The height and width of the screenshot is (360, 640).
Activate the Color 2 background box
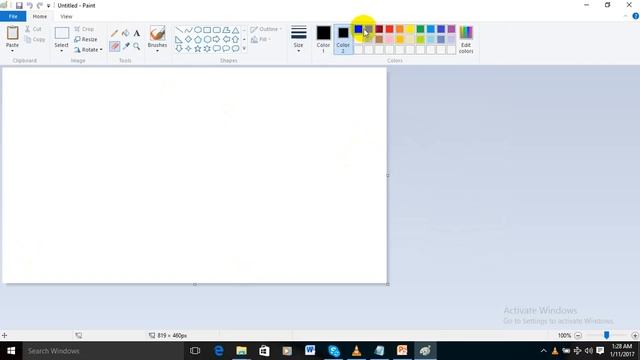(x=343, y=39)
